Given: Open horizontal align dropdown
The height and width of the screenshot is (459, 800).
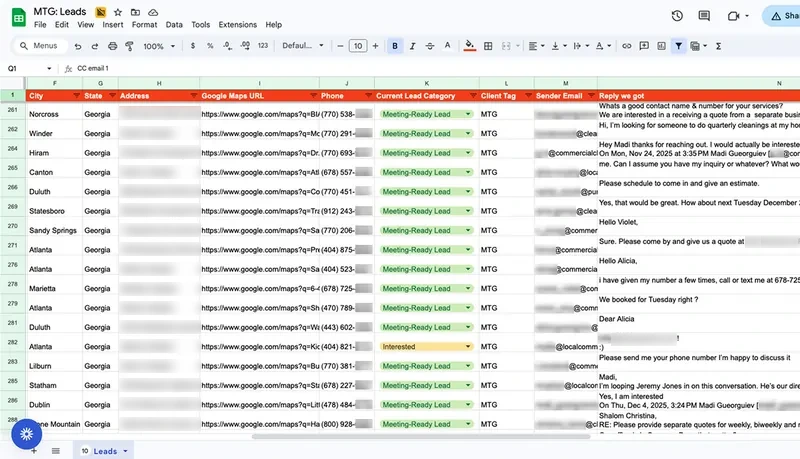Looking at the screenshot, I should (x=536, y=46).
